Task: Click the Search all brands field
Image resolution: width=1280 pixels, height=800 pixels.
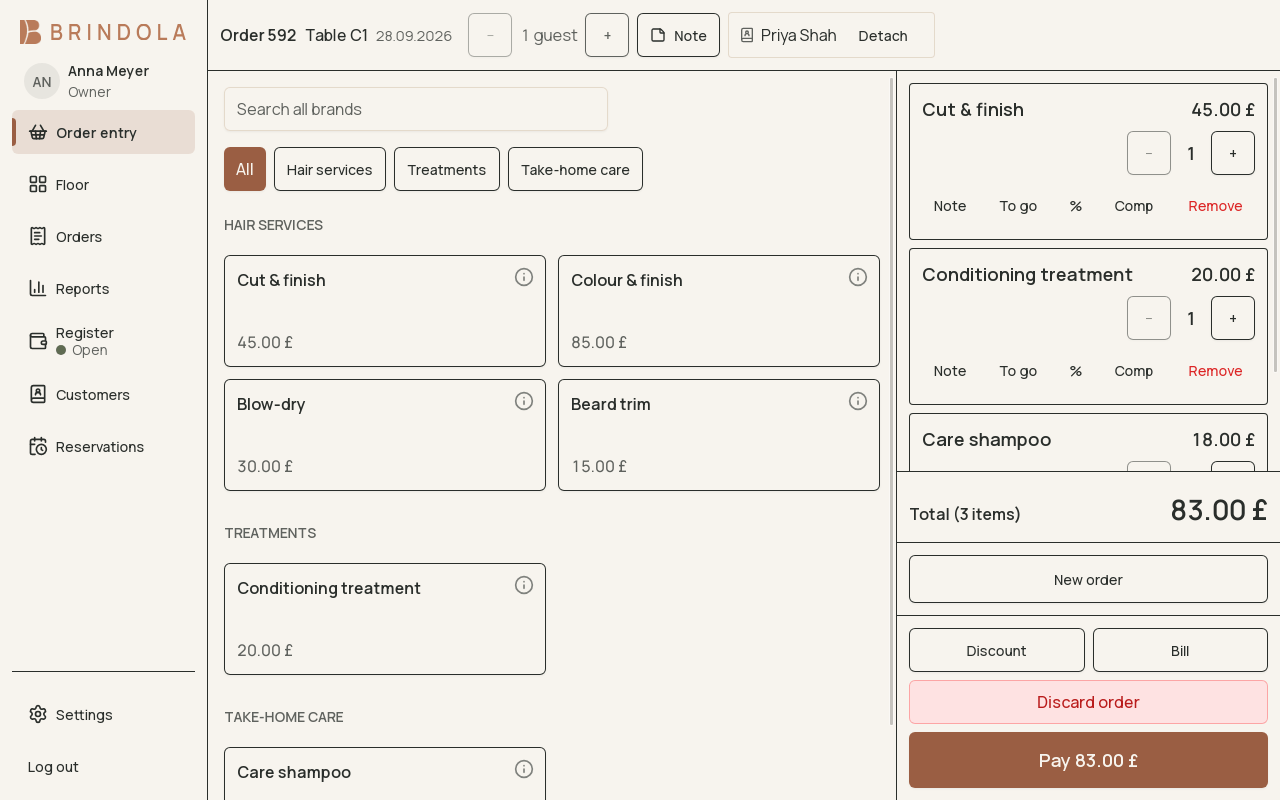Action: (416, 109)
